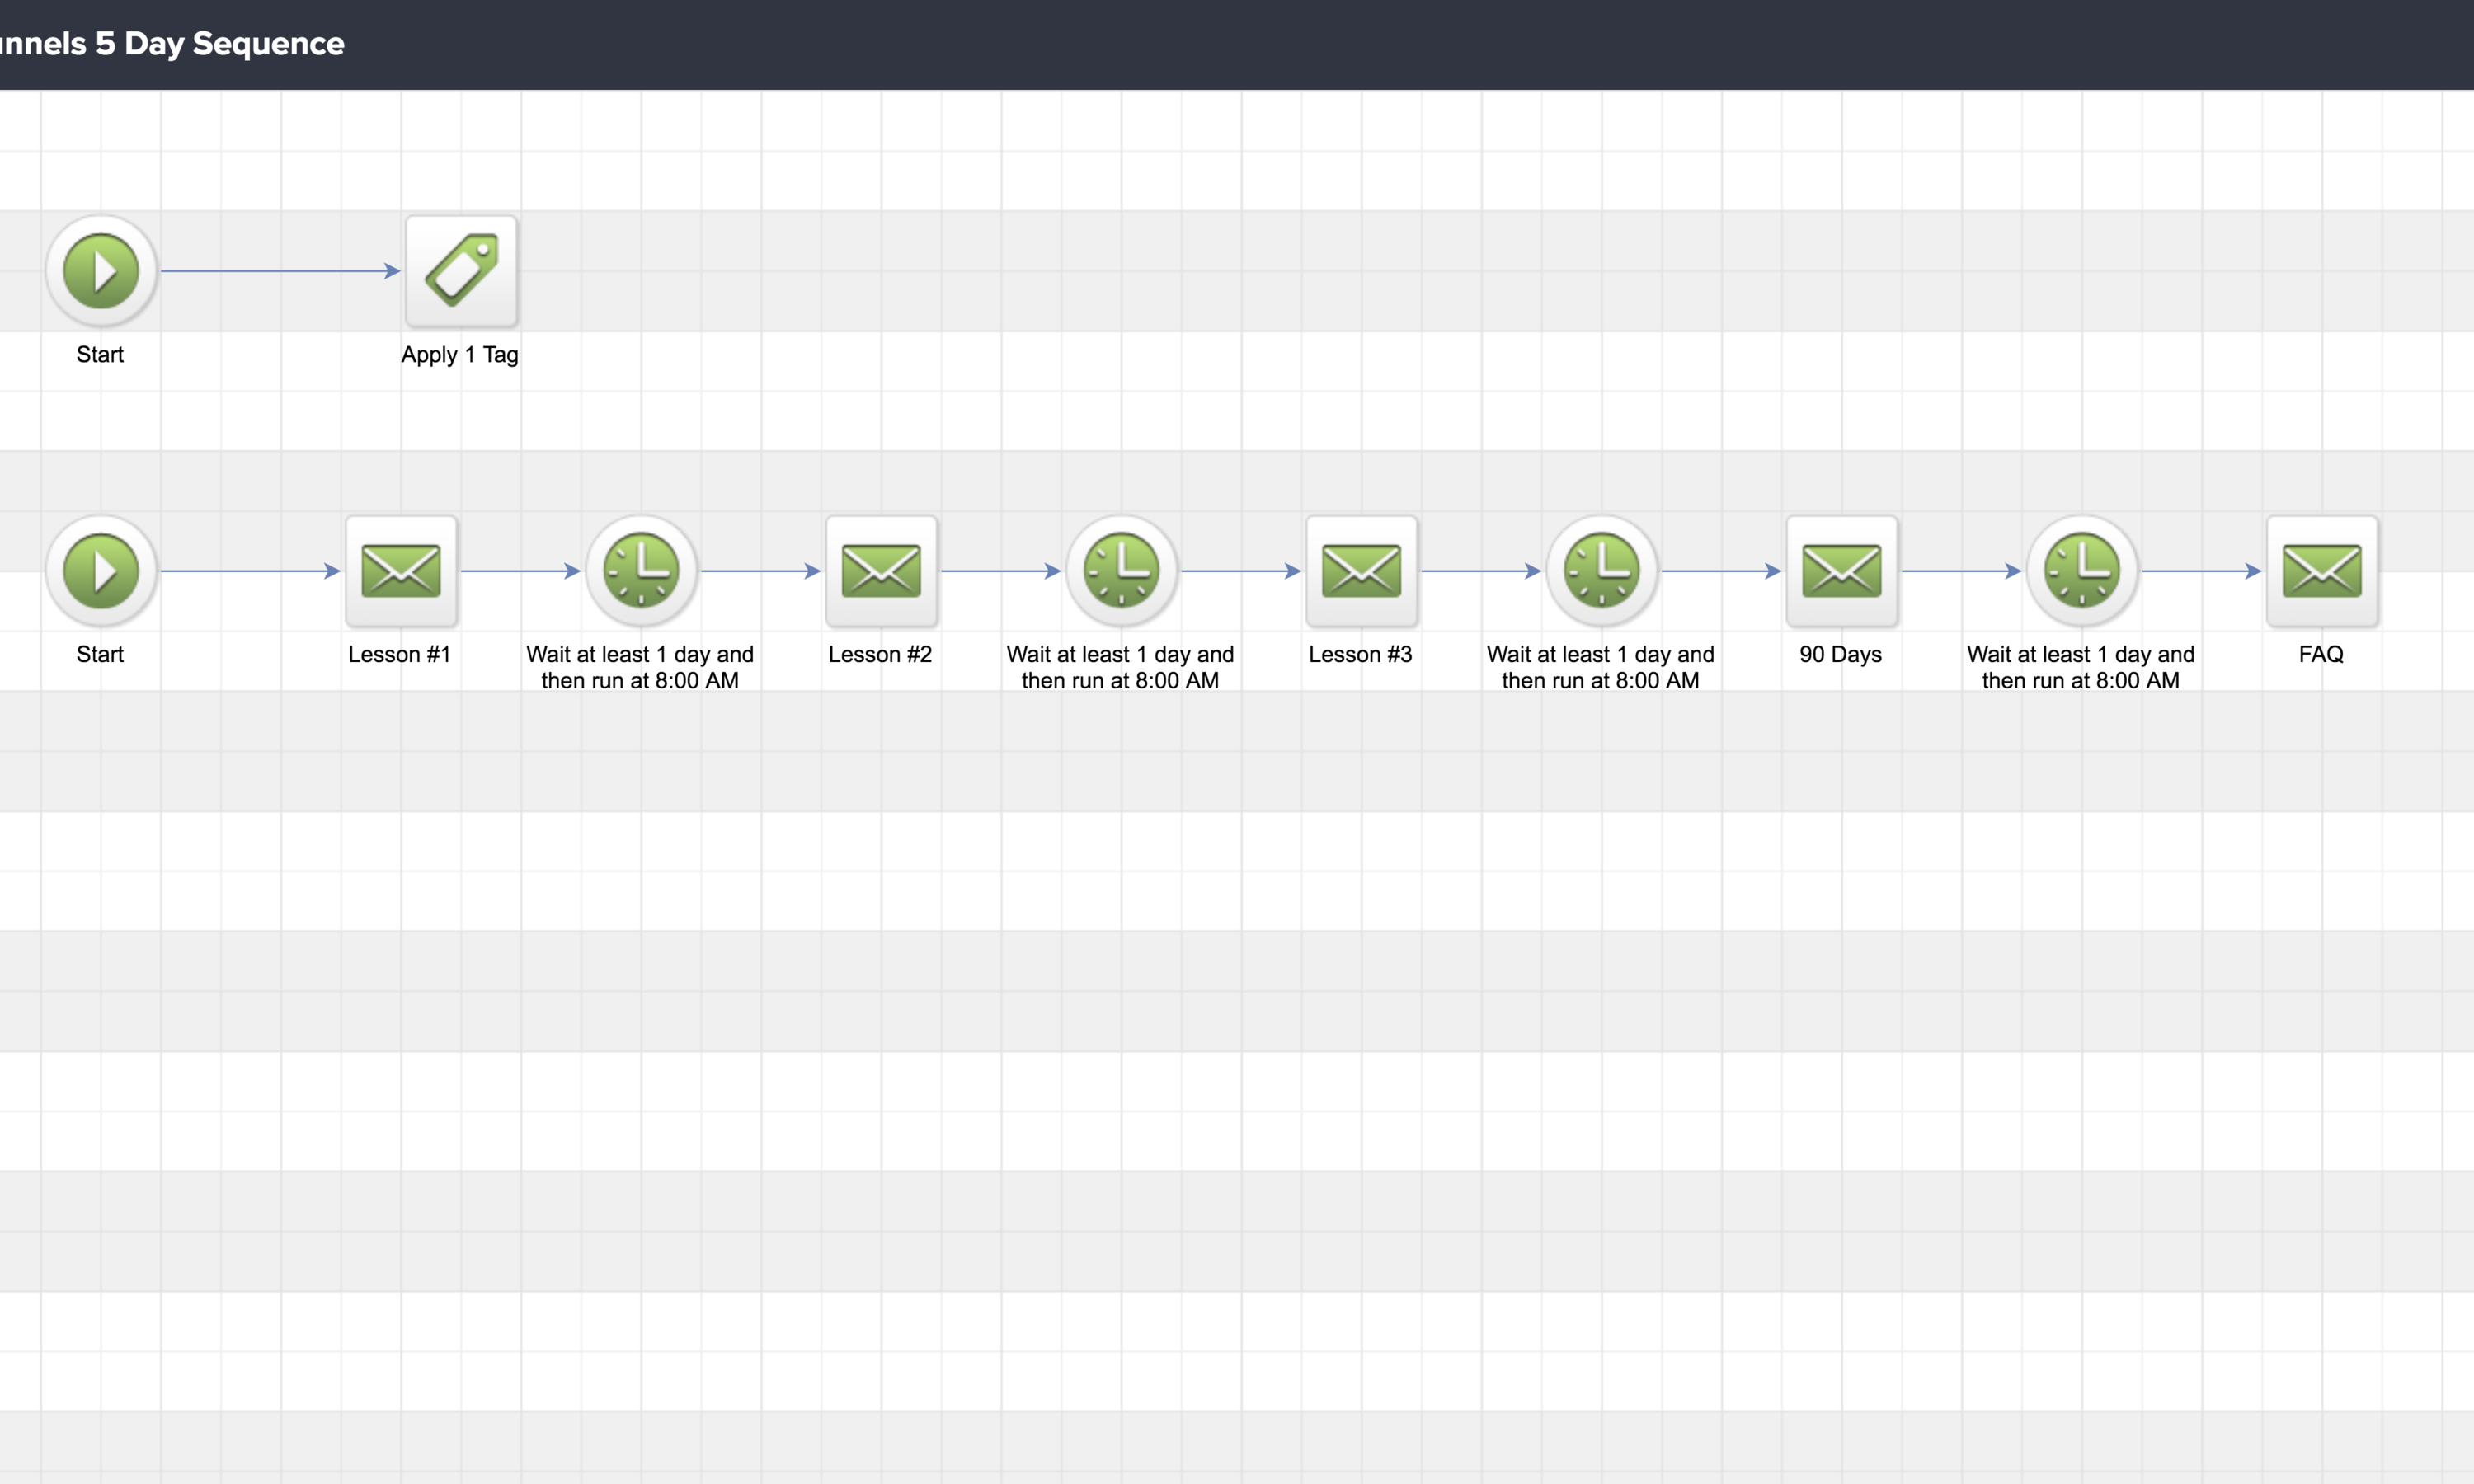Select the Apply 1 Tag icon
This screenshot has width=2474, height=1484.
(x=461, y=271)
